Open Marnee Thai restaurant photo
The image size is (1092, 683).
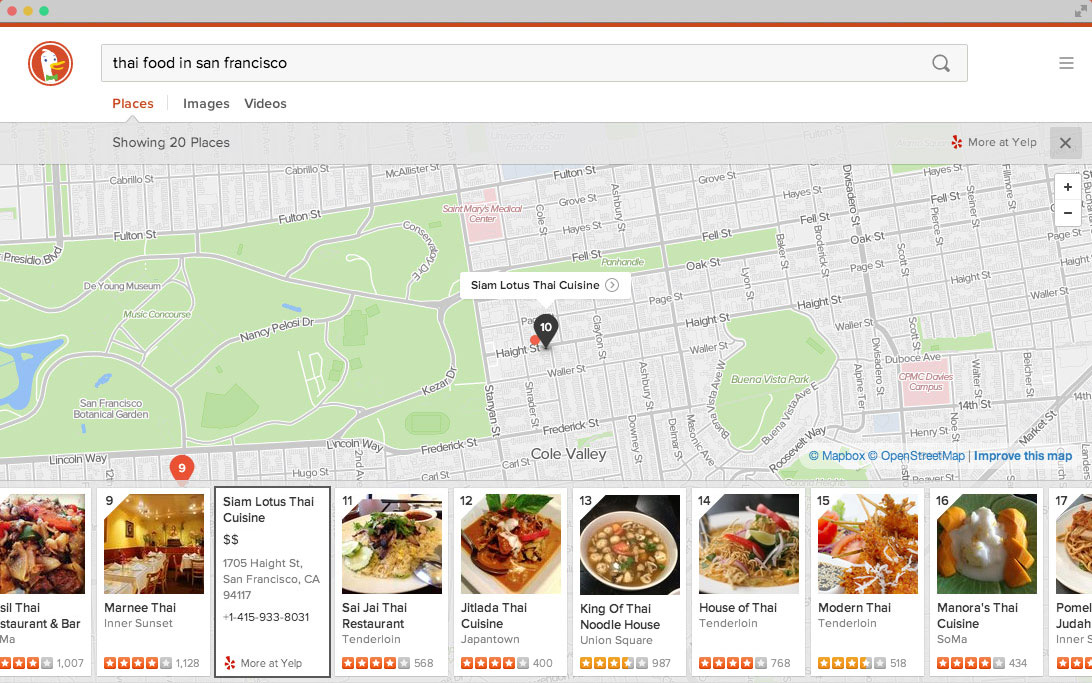point(154,544)
